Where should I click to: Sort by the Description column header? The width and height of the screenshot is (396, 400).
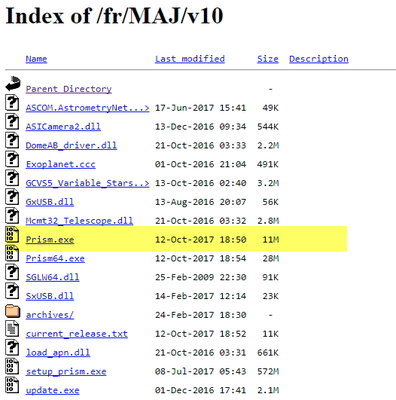point(319,59)
